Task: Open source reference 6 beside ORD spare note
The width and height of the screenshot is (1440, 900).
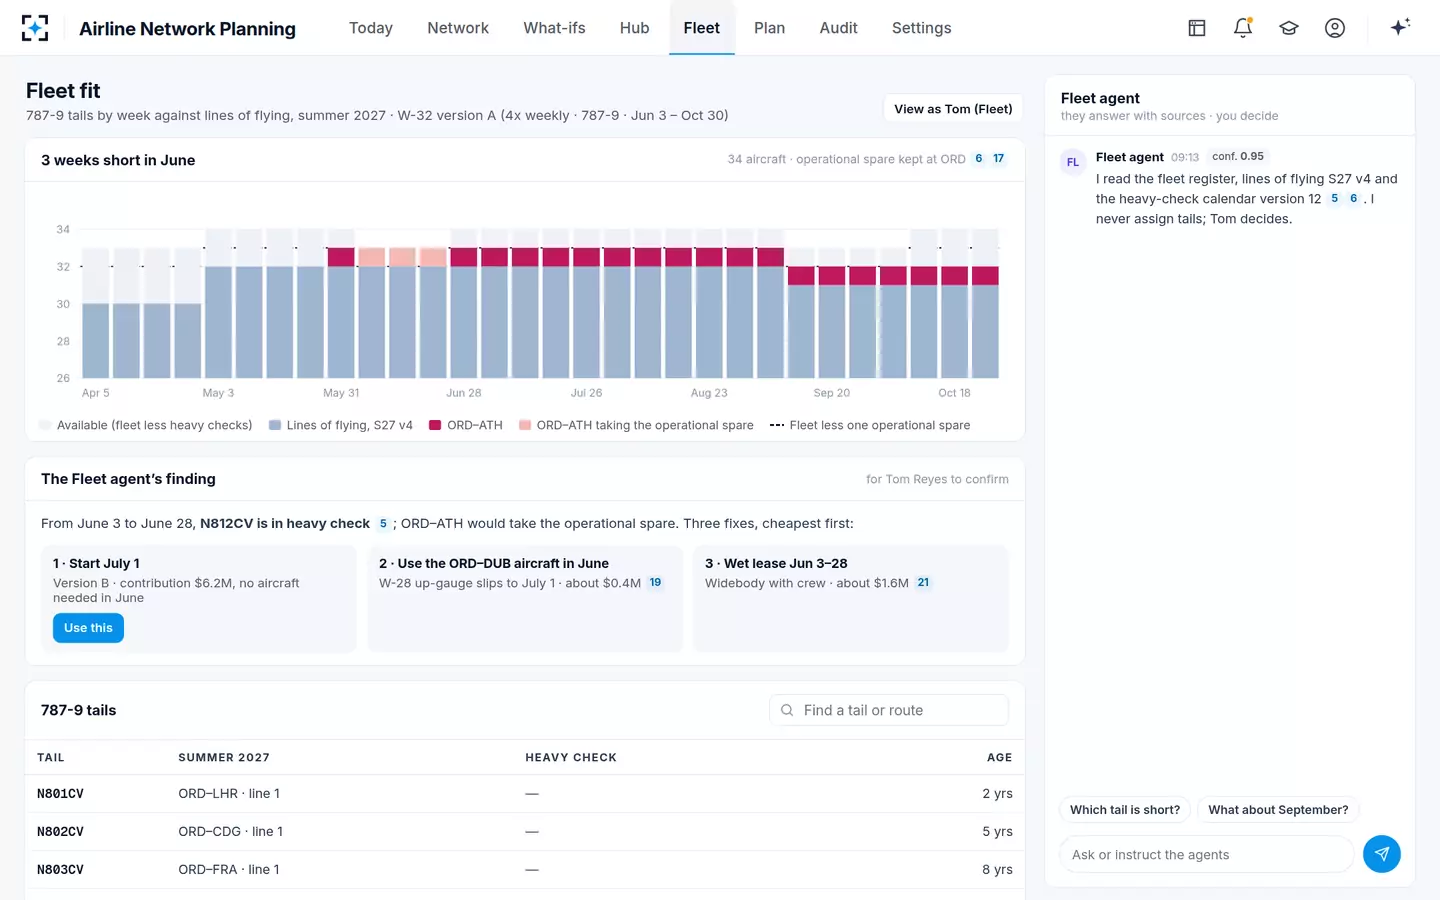Action: coord(978,159)
